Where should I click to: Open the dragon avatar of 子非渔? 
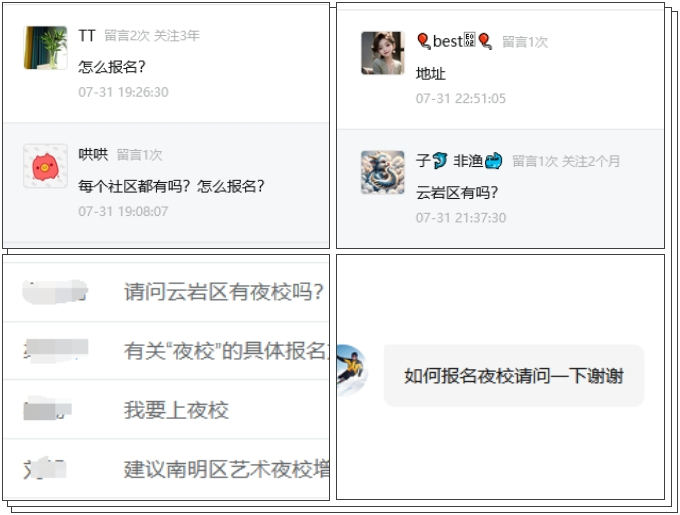pyautogui.click(x=382, y=172)
